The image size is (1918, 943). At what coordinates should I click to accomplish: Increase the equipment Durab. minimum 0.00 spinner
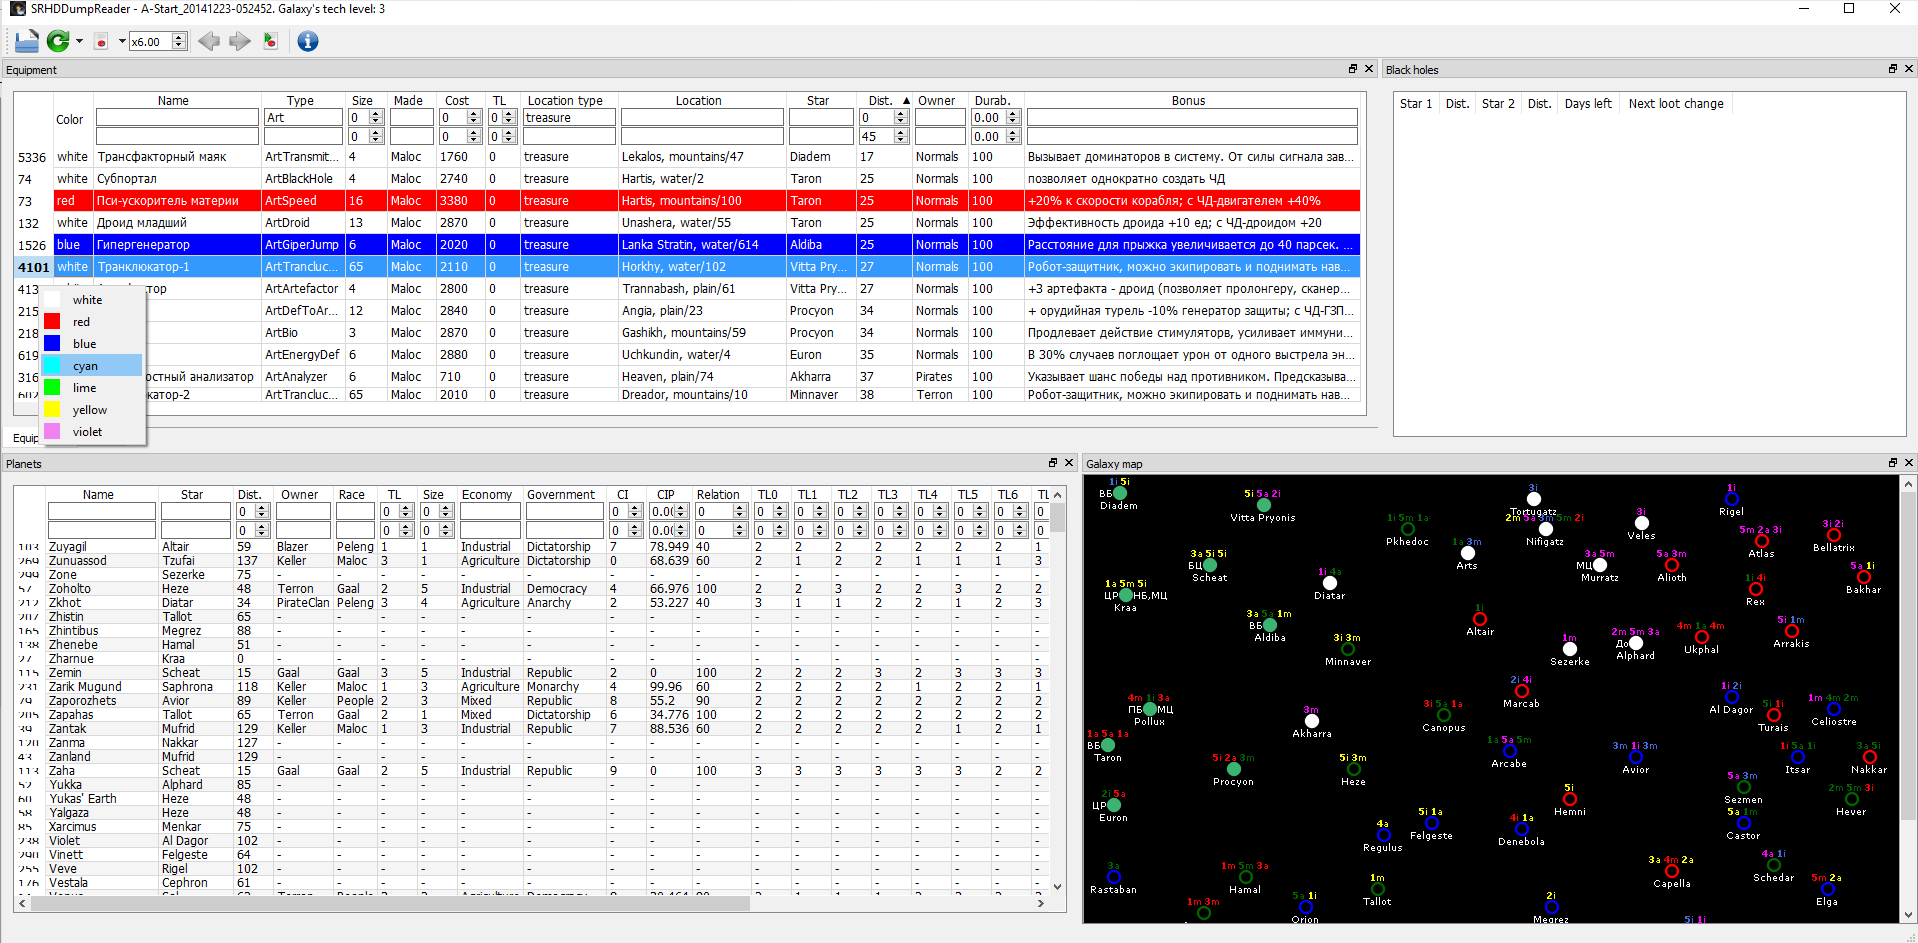1013,114
